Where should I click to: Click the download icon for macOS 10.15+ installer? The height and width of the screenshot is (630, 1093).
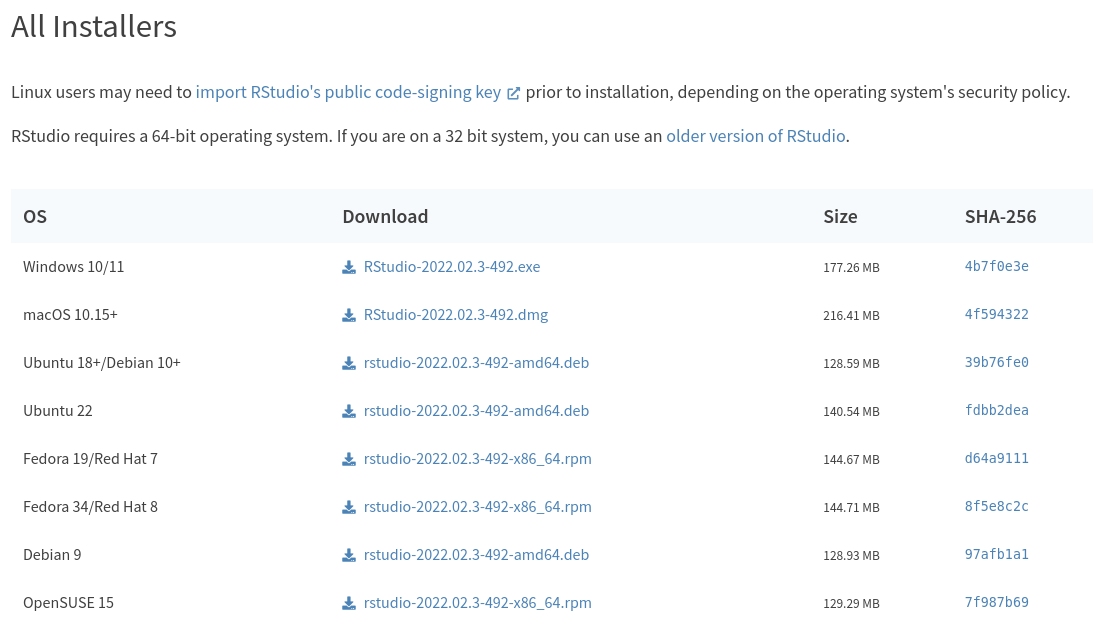[349, 316]
